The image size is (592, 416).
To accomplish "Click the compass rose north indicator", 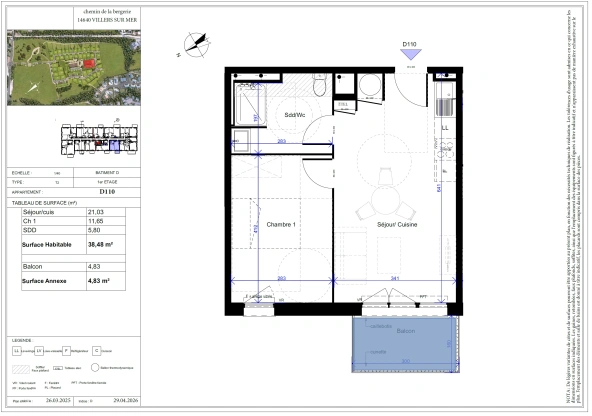I will [196, 45].
